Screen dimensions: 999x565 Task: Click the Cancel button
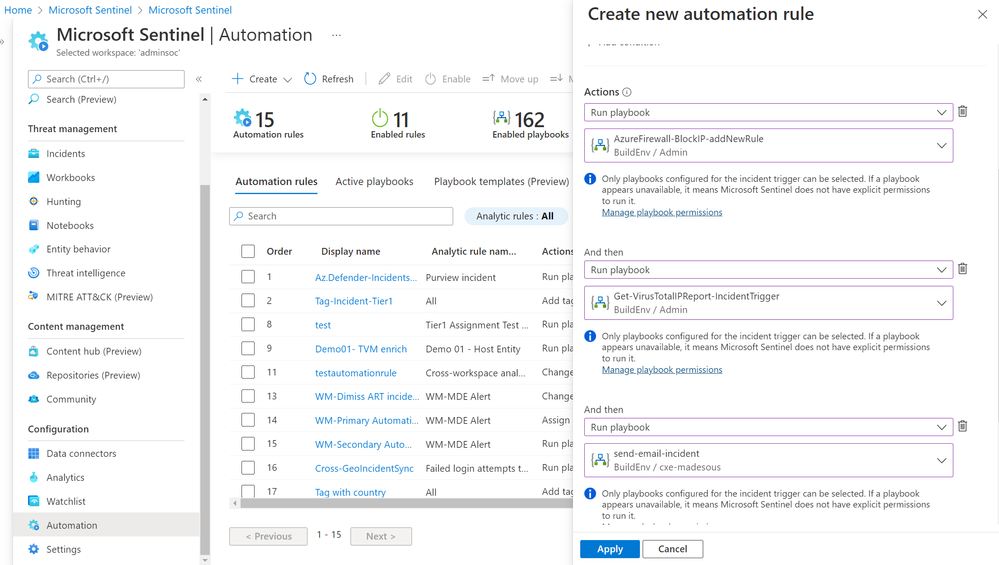tap(672, 549)
